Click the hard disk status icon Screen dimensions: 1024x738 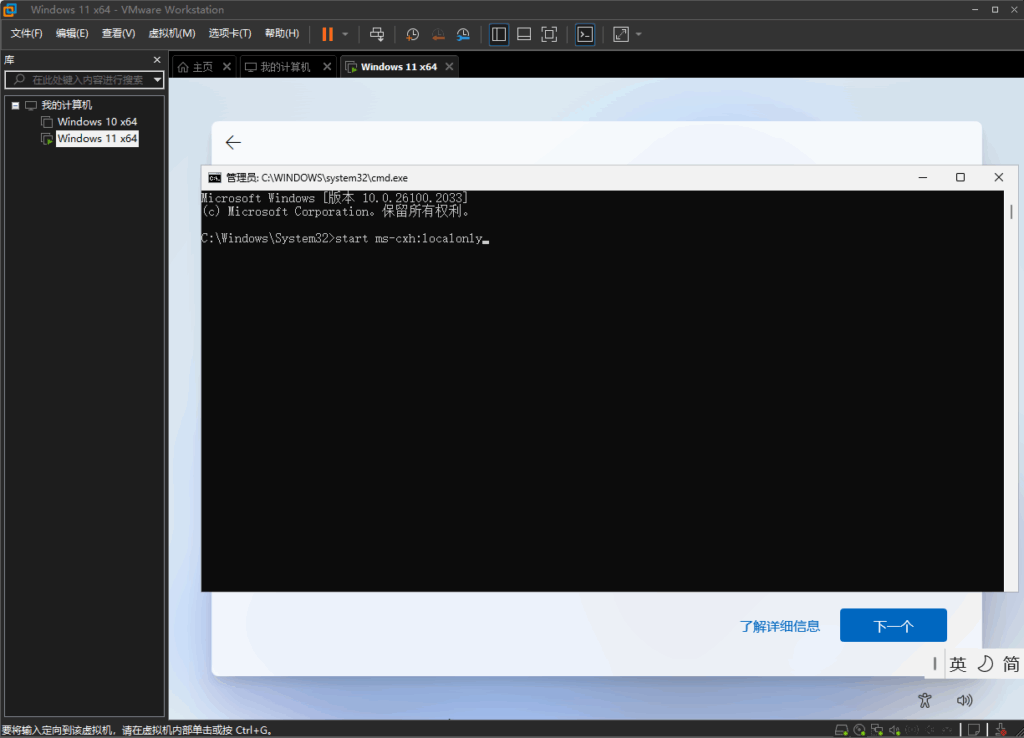click(x=841, y=730)
